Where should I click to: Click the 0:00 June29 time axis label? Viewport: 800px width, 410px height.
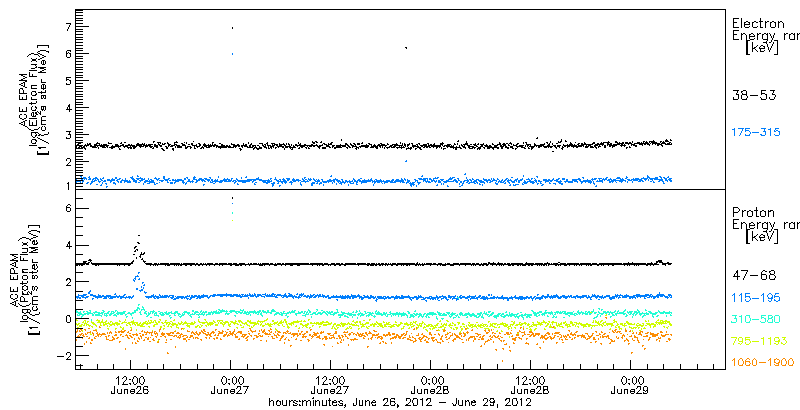click(x=631, y=387)
